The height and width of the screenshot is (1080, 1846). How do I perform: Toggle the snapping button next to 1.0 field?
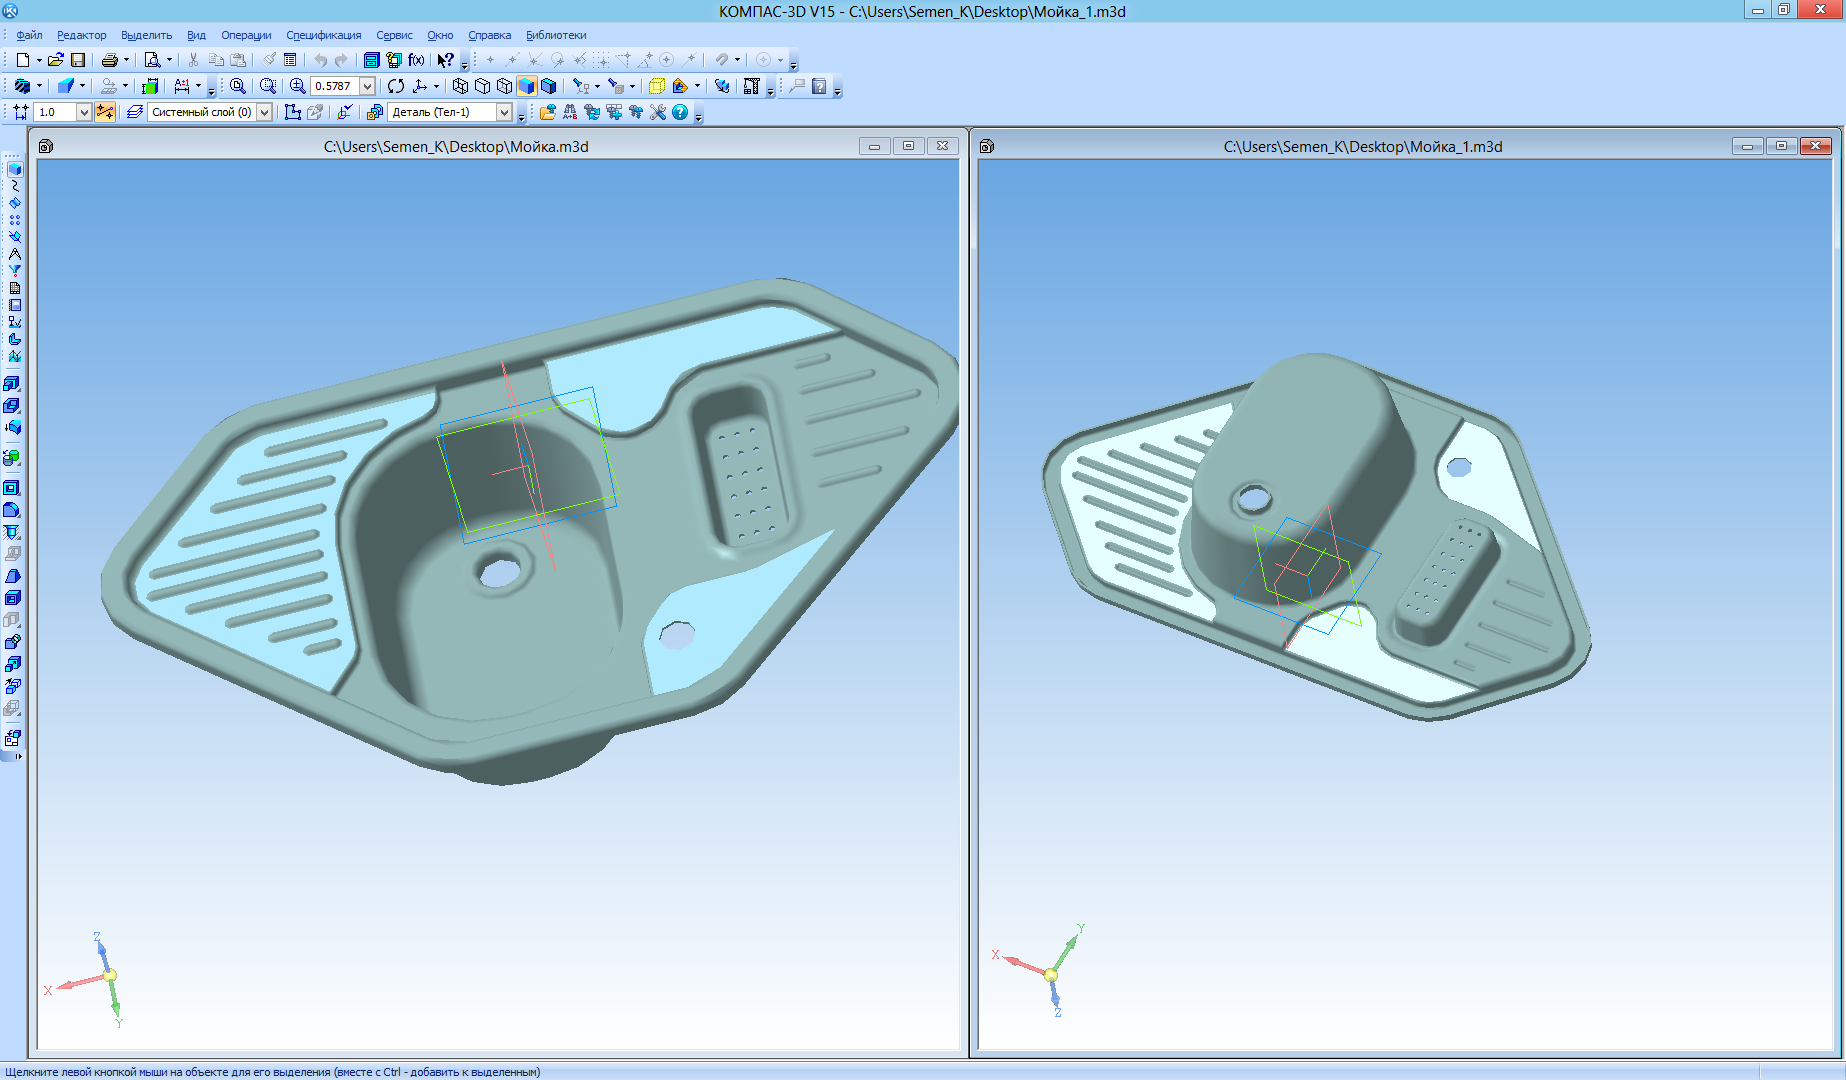(105, 112)
